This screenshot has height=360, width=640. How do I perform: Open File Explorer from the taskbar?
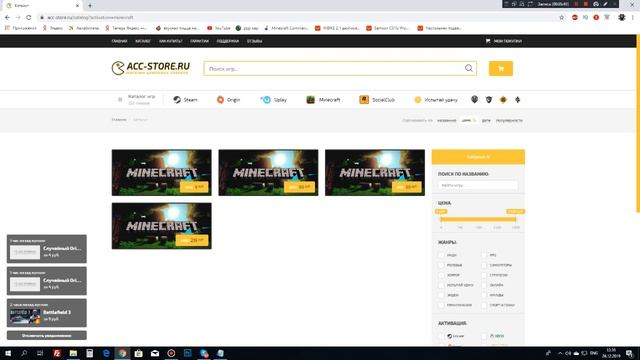73,353
